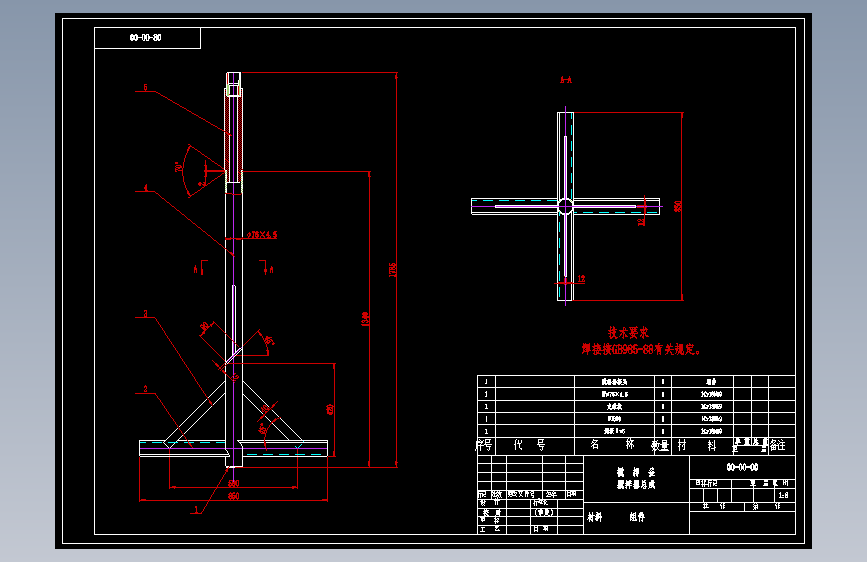The width and height of the screenshot is (867, 562).
Task: Click the GB985-88 welding note text
Action: (x=641, y=350)
